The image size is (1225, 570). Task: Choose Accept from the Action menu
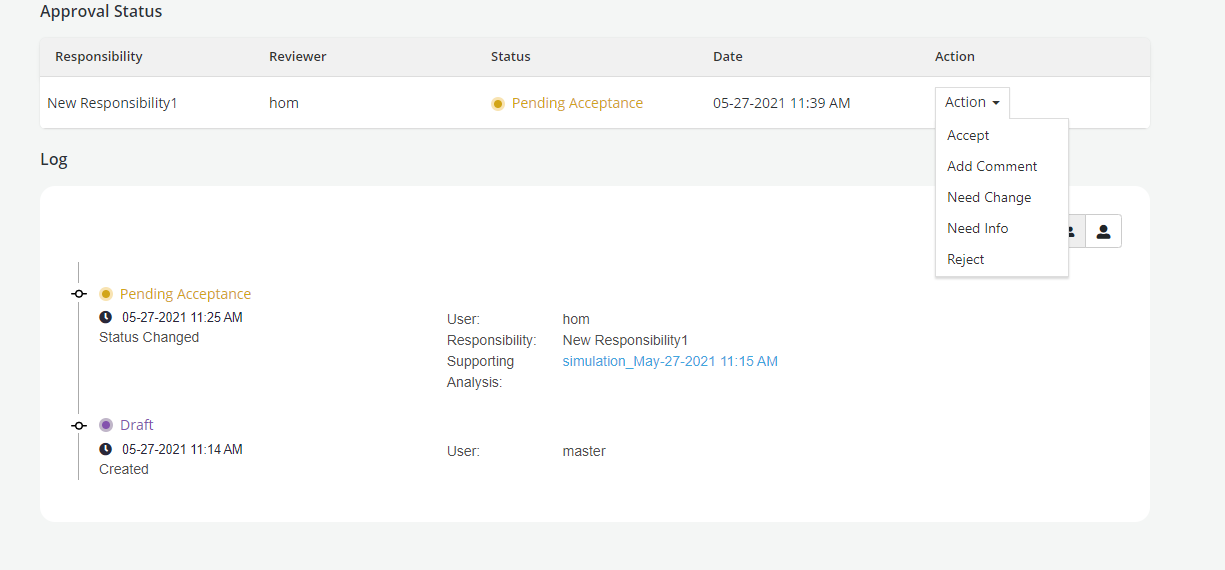[x=968, y=135]
